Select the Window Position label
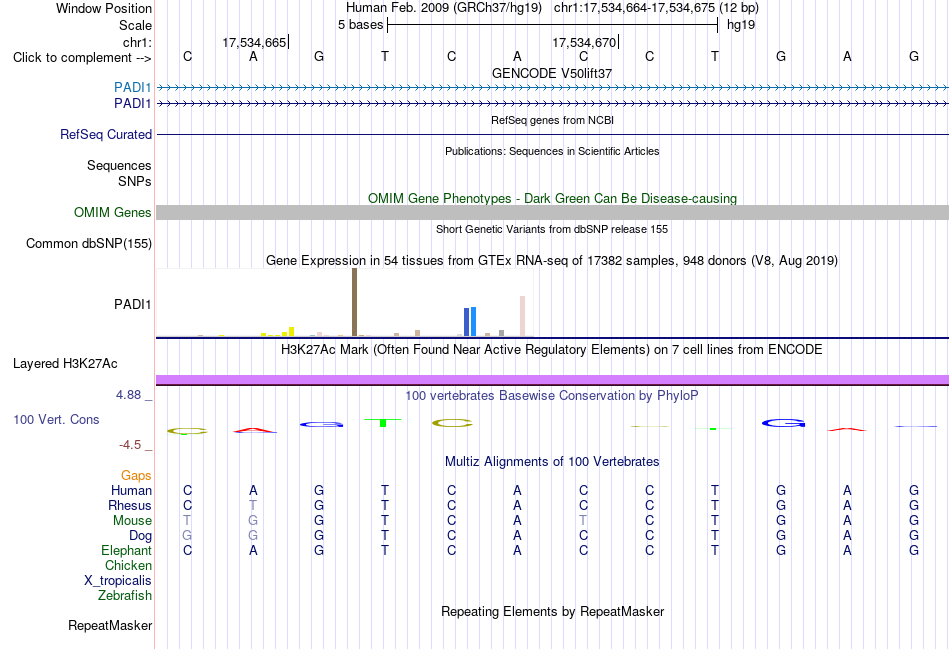 [104, 8]
